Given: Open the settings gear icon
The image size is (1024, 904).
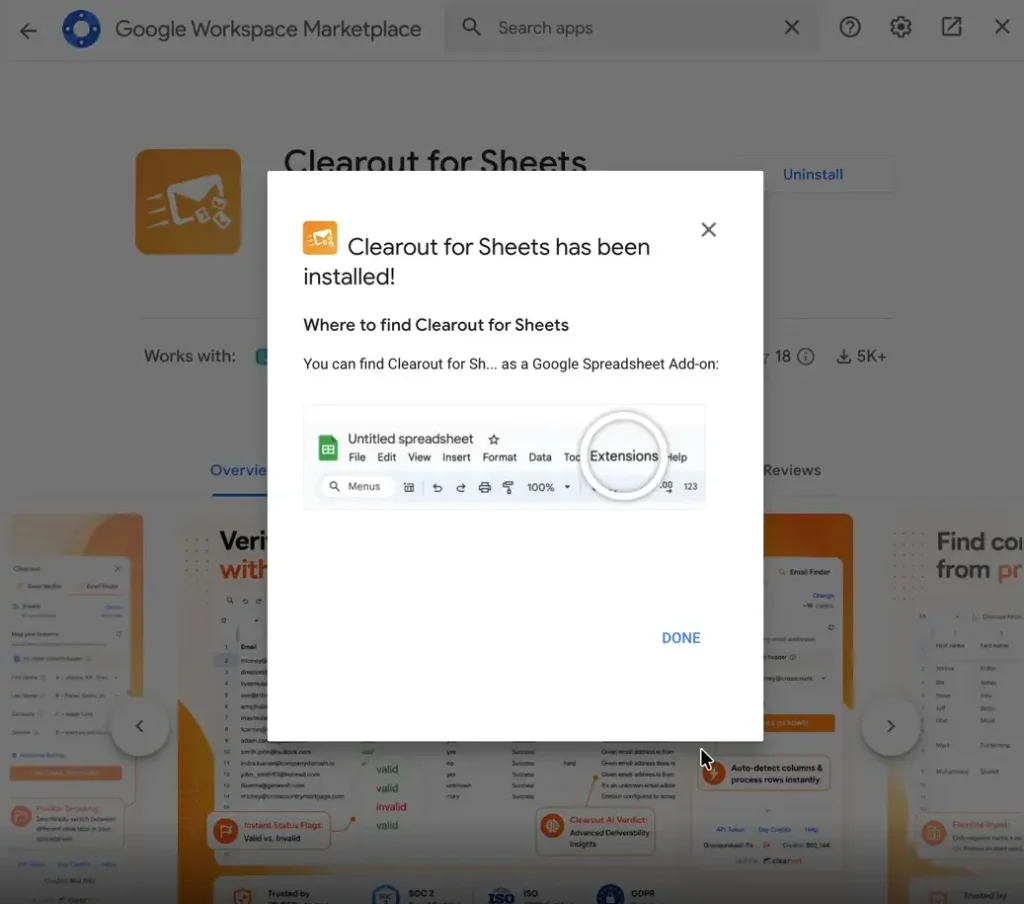Looking at the screenshot, I should pyautogui.click(x=901, y=27).
